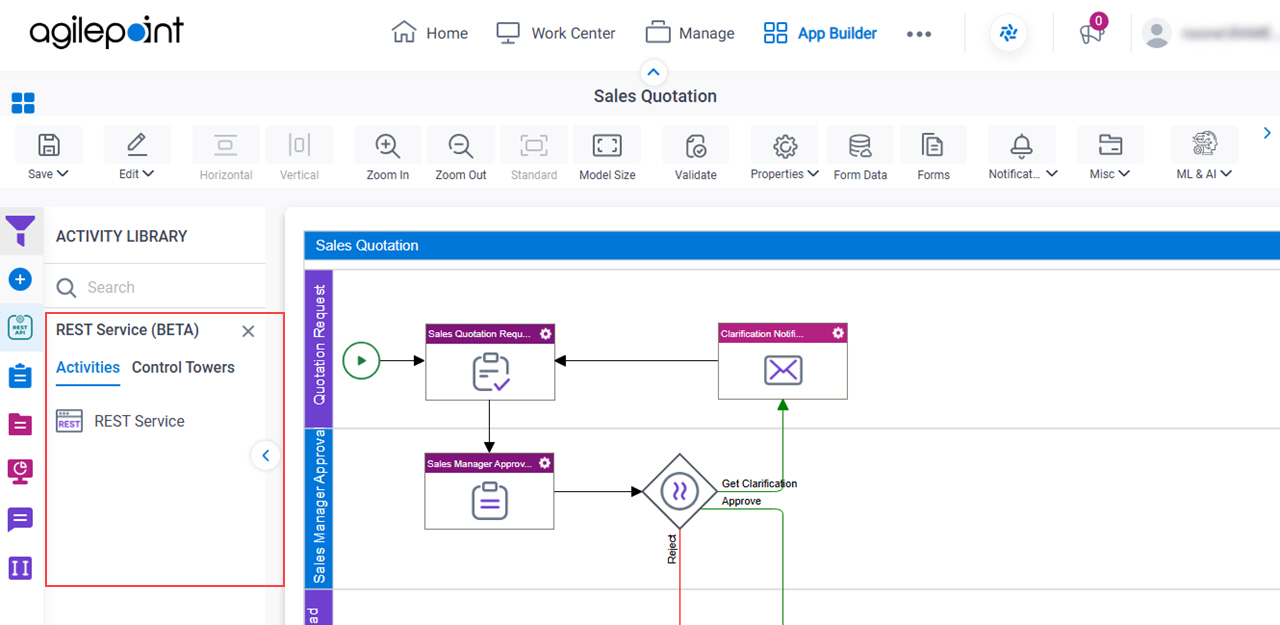Switch to the Activities tab
This screenshot has width=1280, height=625.
88,367
